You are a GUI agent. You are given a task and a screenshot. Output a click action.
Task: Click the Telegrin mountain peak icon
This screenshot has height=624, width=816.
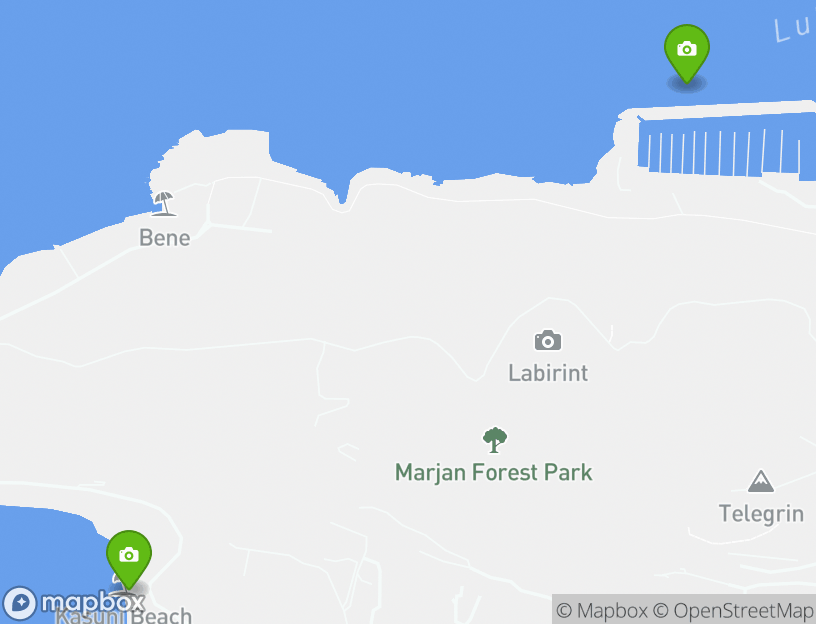761,481
